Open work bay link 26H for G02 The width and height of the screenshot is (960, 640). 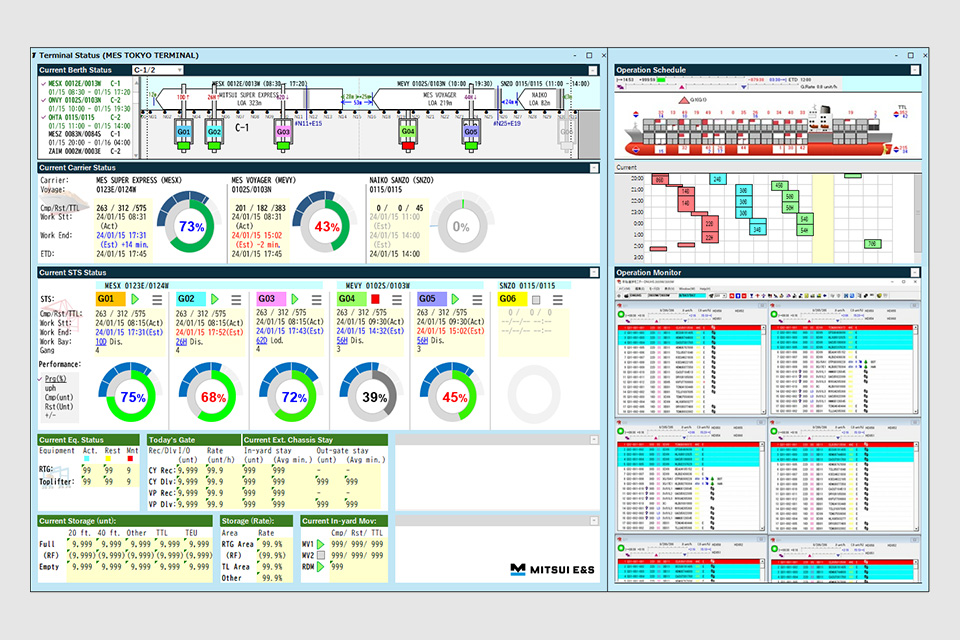(181, 342)
